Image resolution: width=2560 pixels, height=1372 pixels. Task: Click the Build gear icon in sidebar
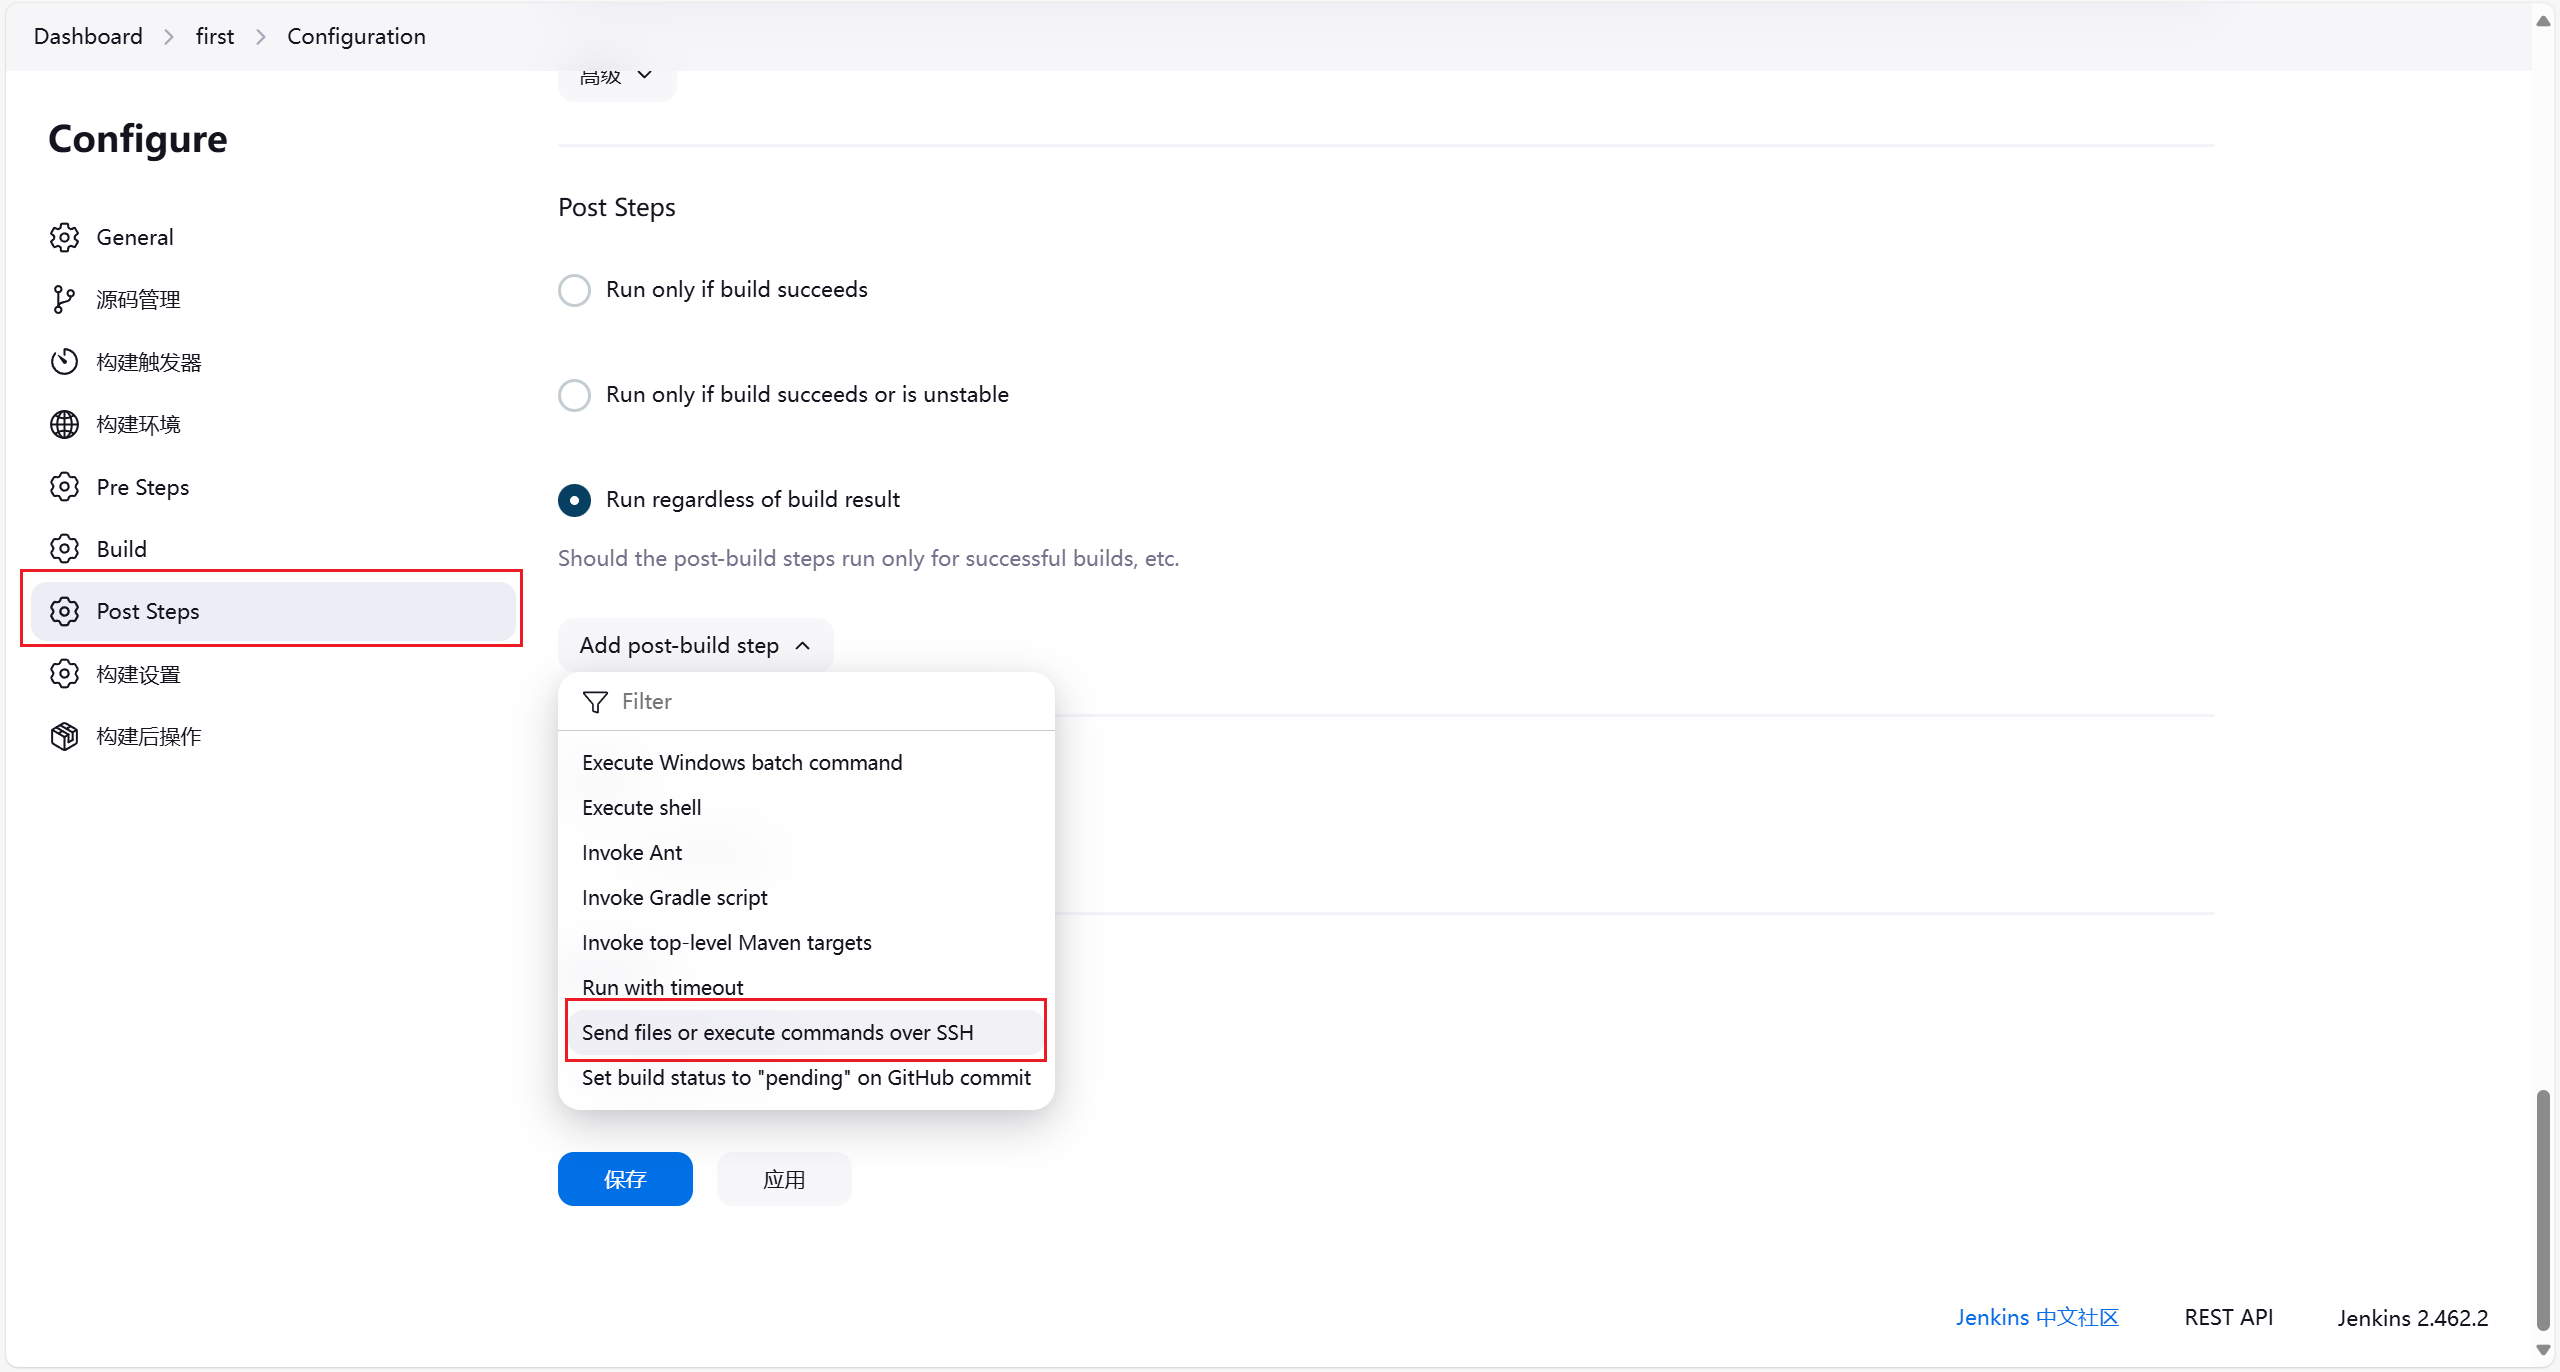click(64, 549)
